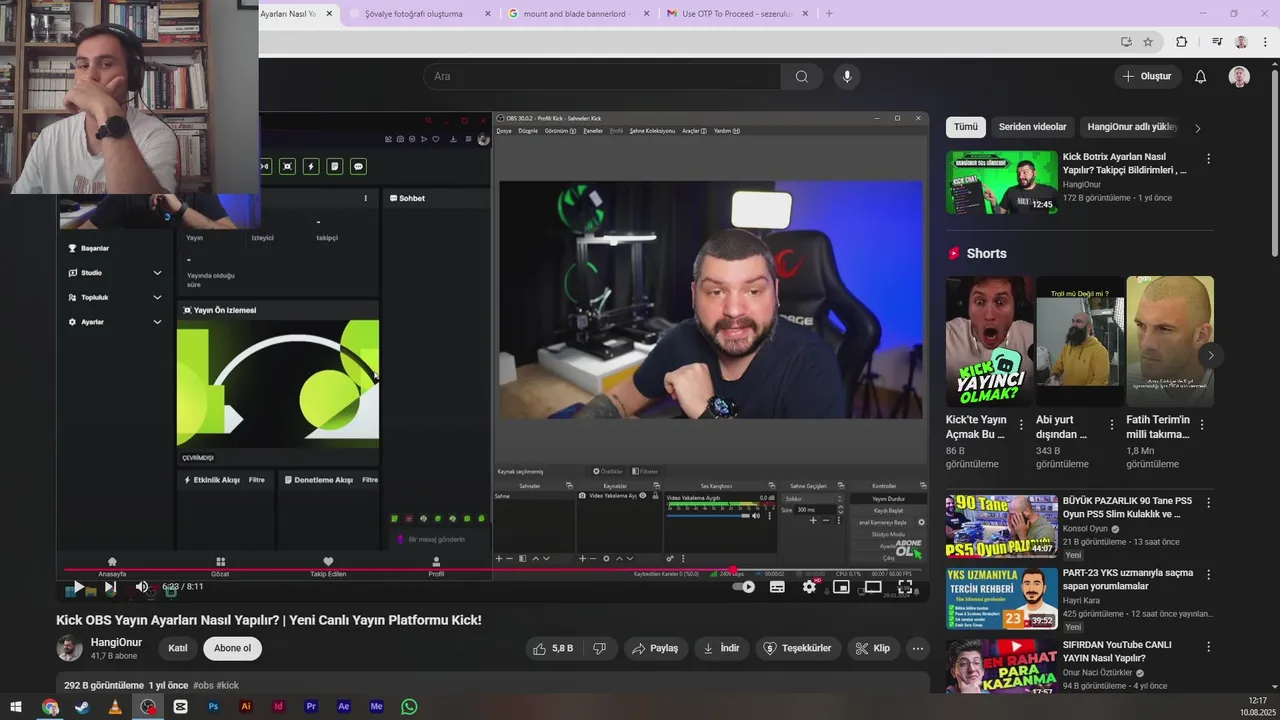Screen dimensions: 1280x720
Task: Bookmark this page with star icon
Action: pos(1148,42)
